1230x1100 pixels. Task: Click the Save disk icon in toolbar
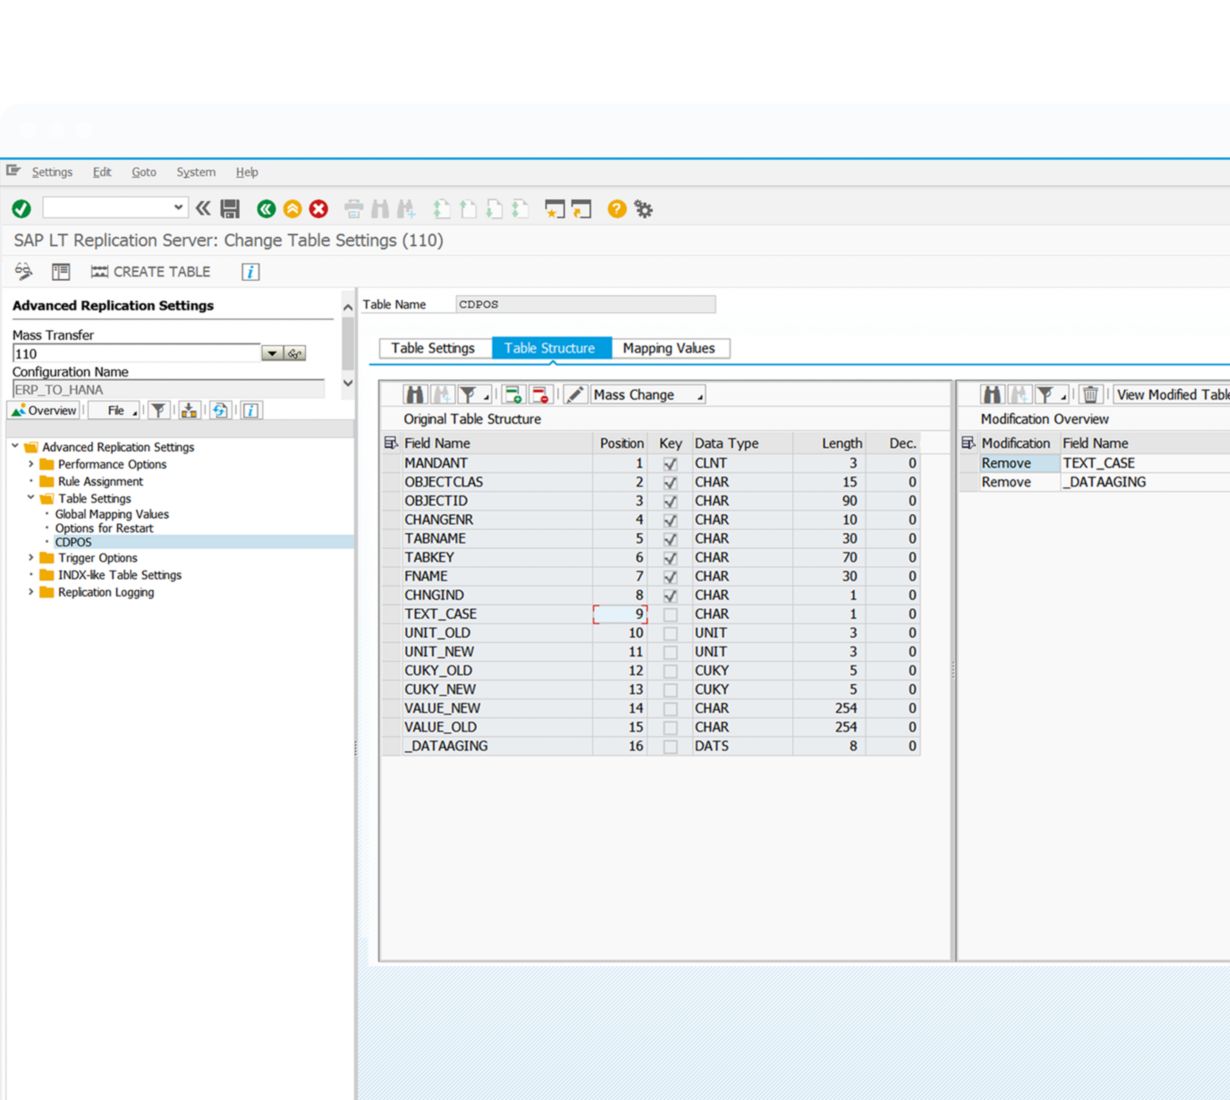[x=230, y=209]
